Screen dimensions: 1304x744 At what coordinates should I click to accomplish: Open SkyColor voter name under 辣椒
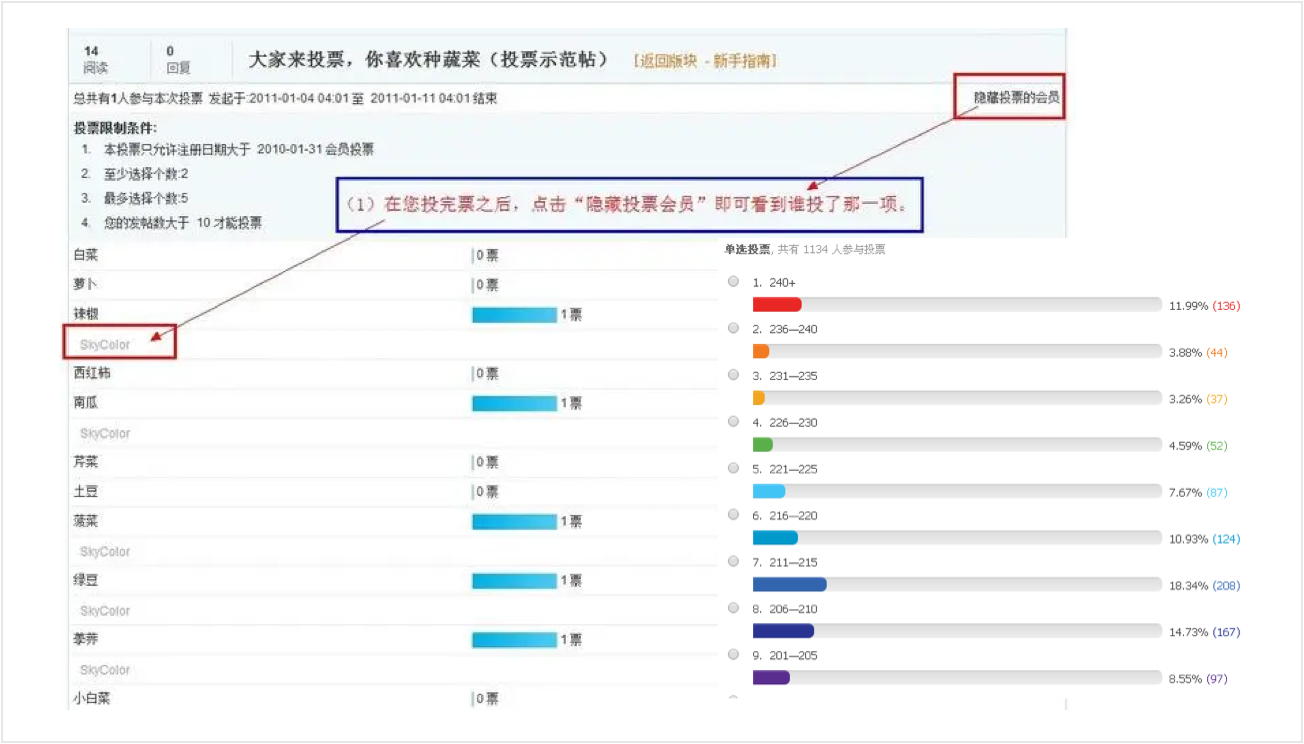[105, 345]
